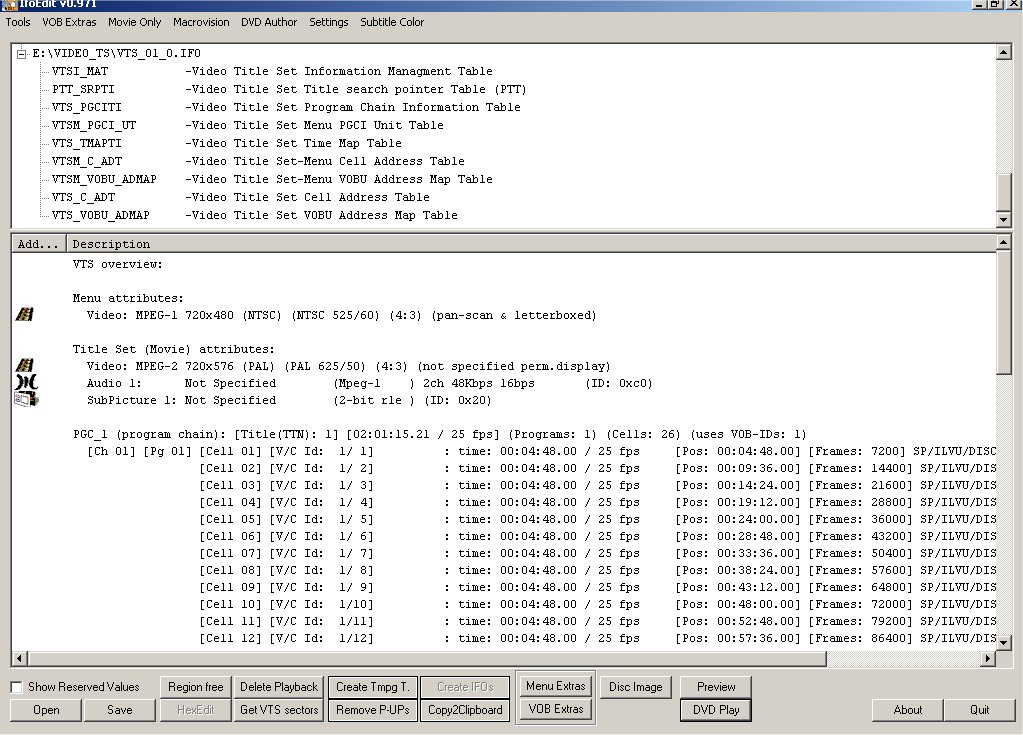Click the description panel scroll down arrow

pos(1003,642)
